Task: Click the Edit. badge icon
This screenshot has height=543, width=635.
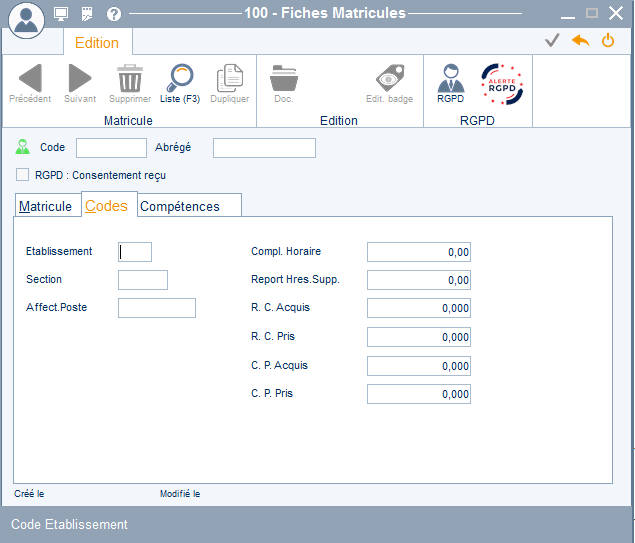Action: pos(390,83)
